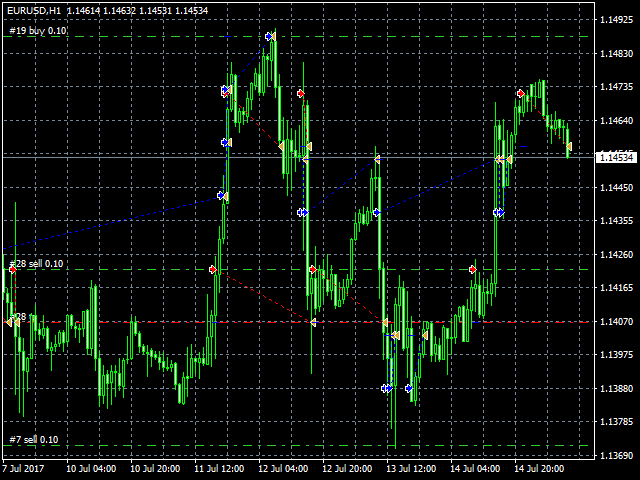Image resolution: width=640 pixels, height=480 pixels.
Task: Select orange close marker on price line near 12 Jul 20:00
Action: coord(377,160)
